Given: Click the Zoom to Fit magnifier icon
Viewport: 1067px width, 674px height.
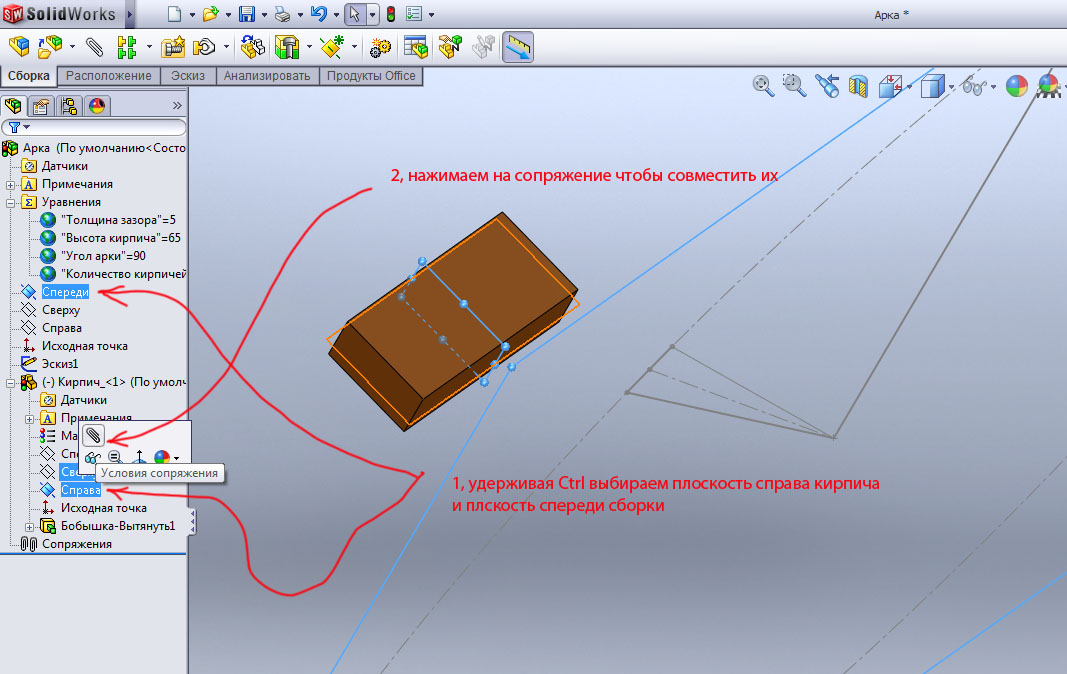Looking at the screenshot, I should (763, 86).
